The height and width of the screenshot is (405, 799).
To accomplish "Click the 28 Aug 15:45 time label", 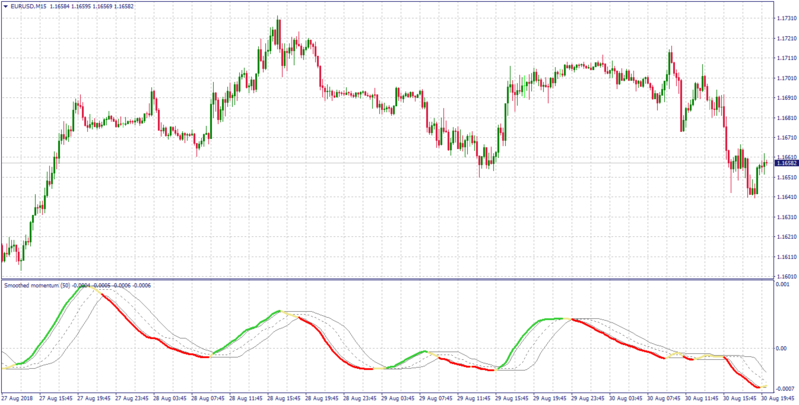I will click(285, 399).
